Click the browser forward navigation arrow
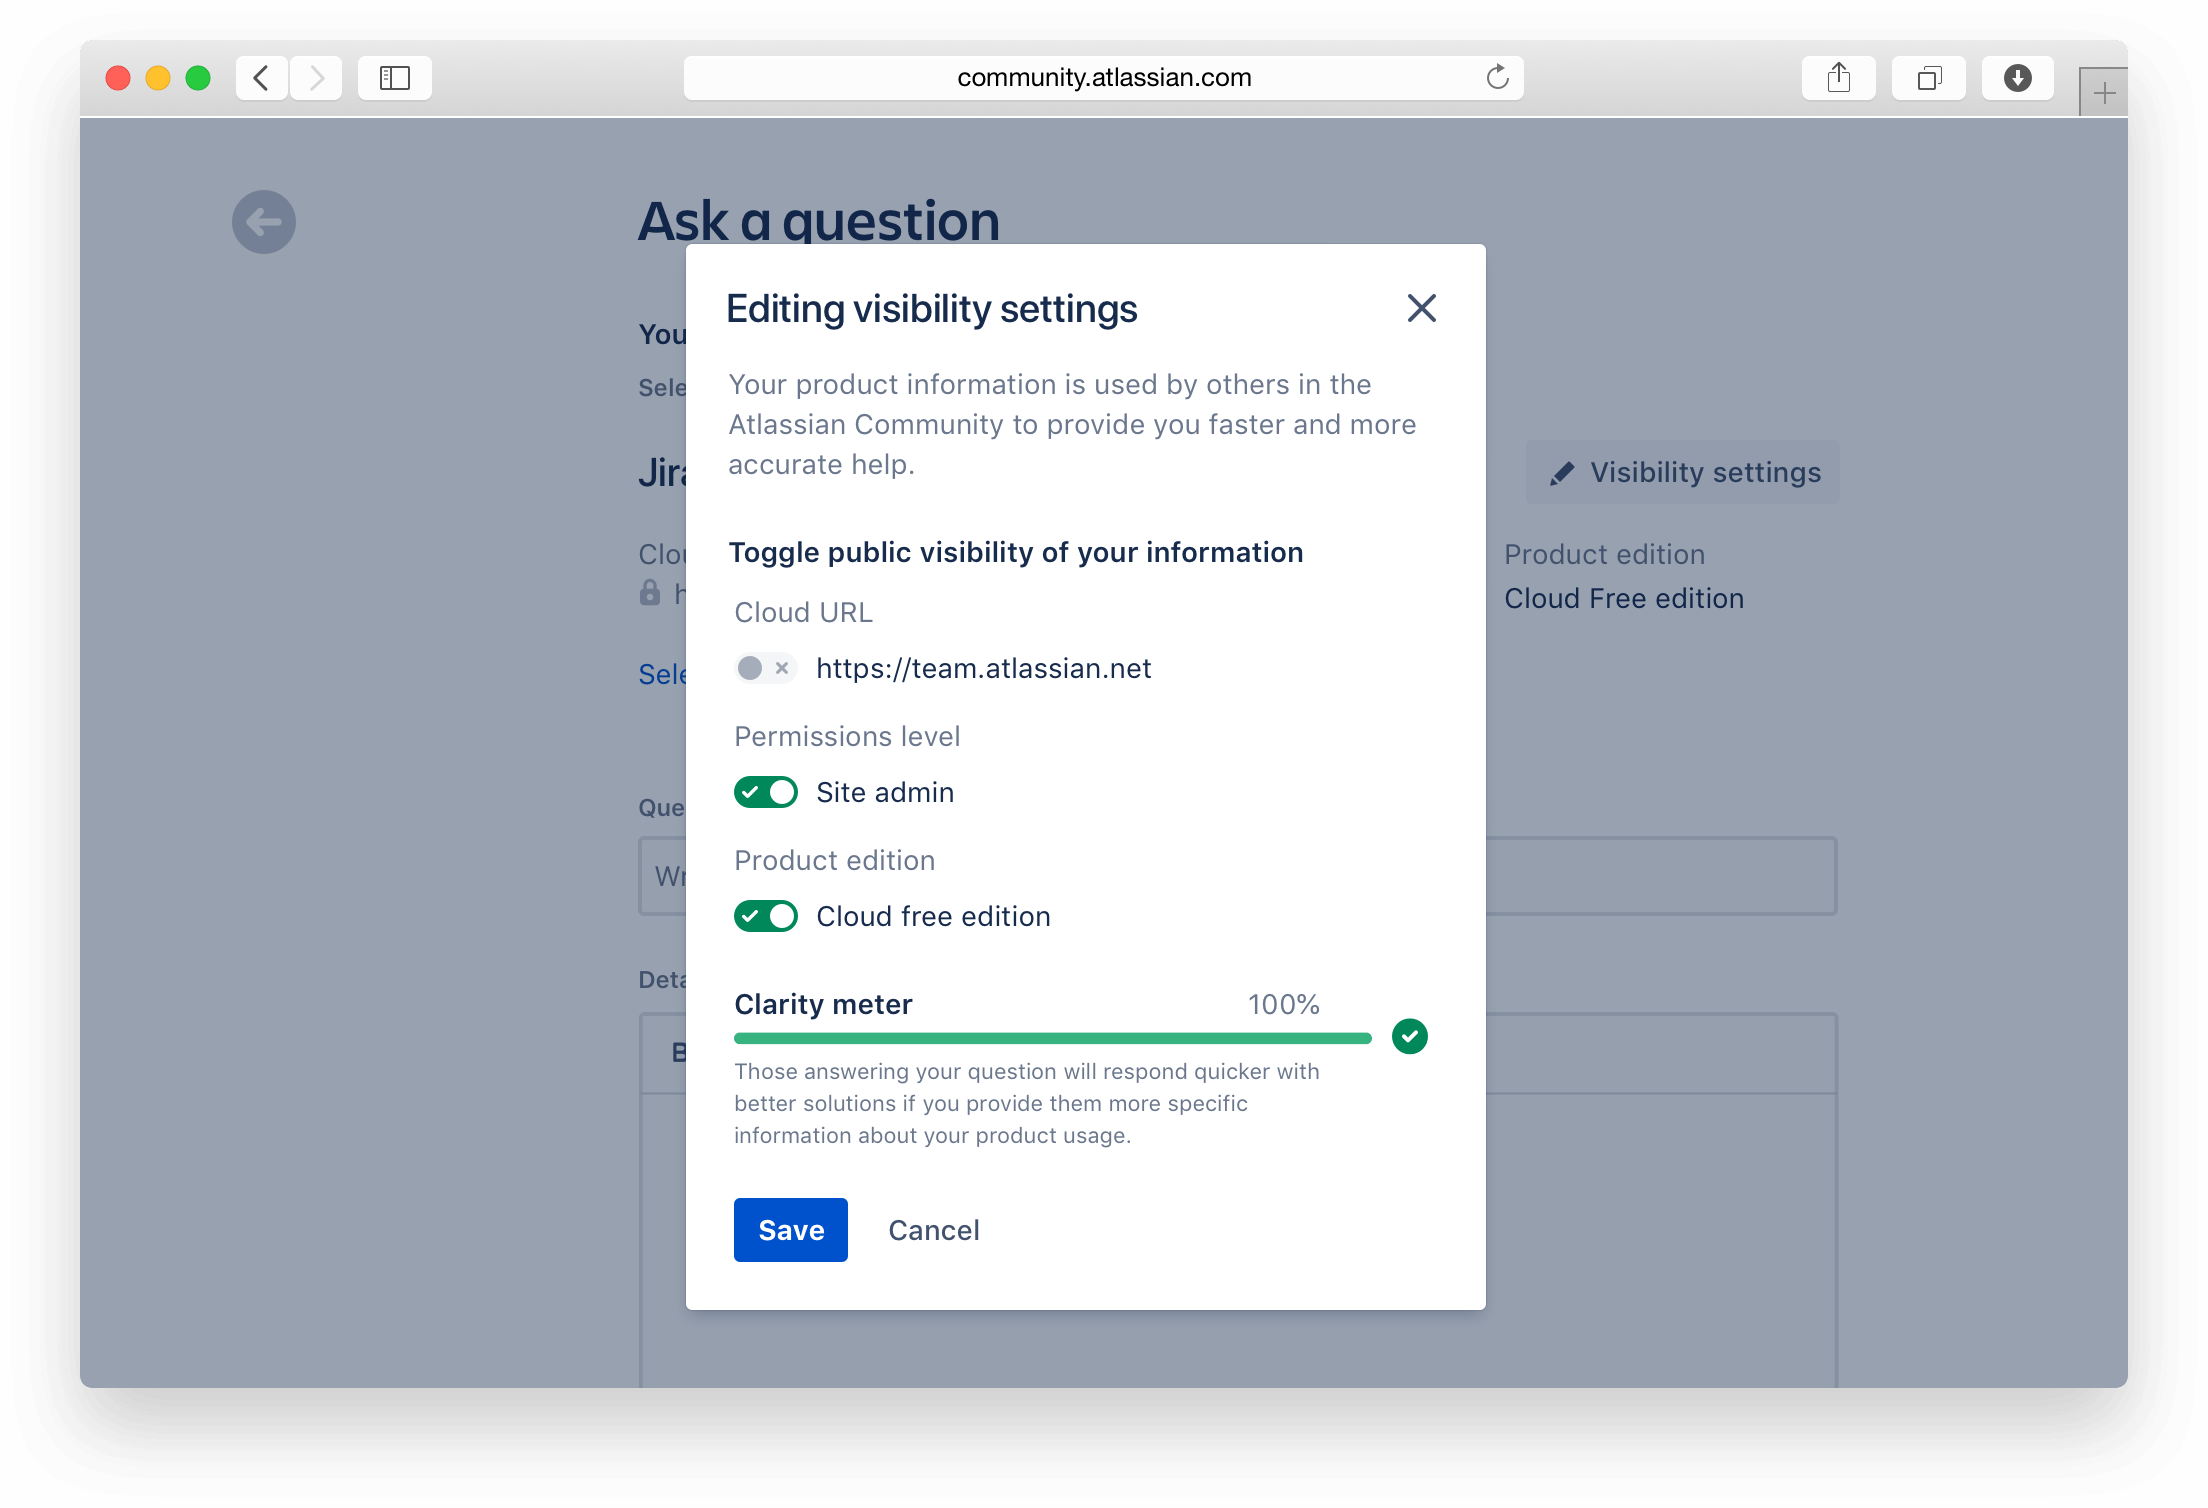 [317, 78]
